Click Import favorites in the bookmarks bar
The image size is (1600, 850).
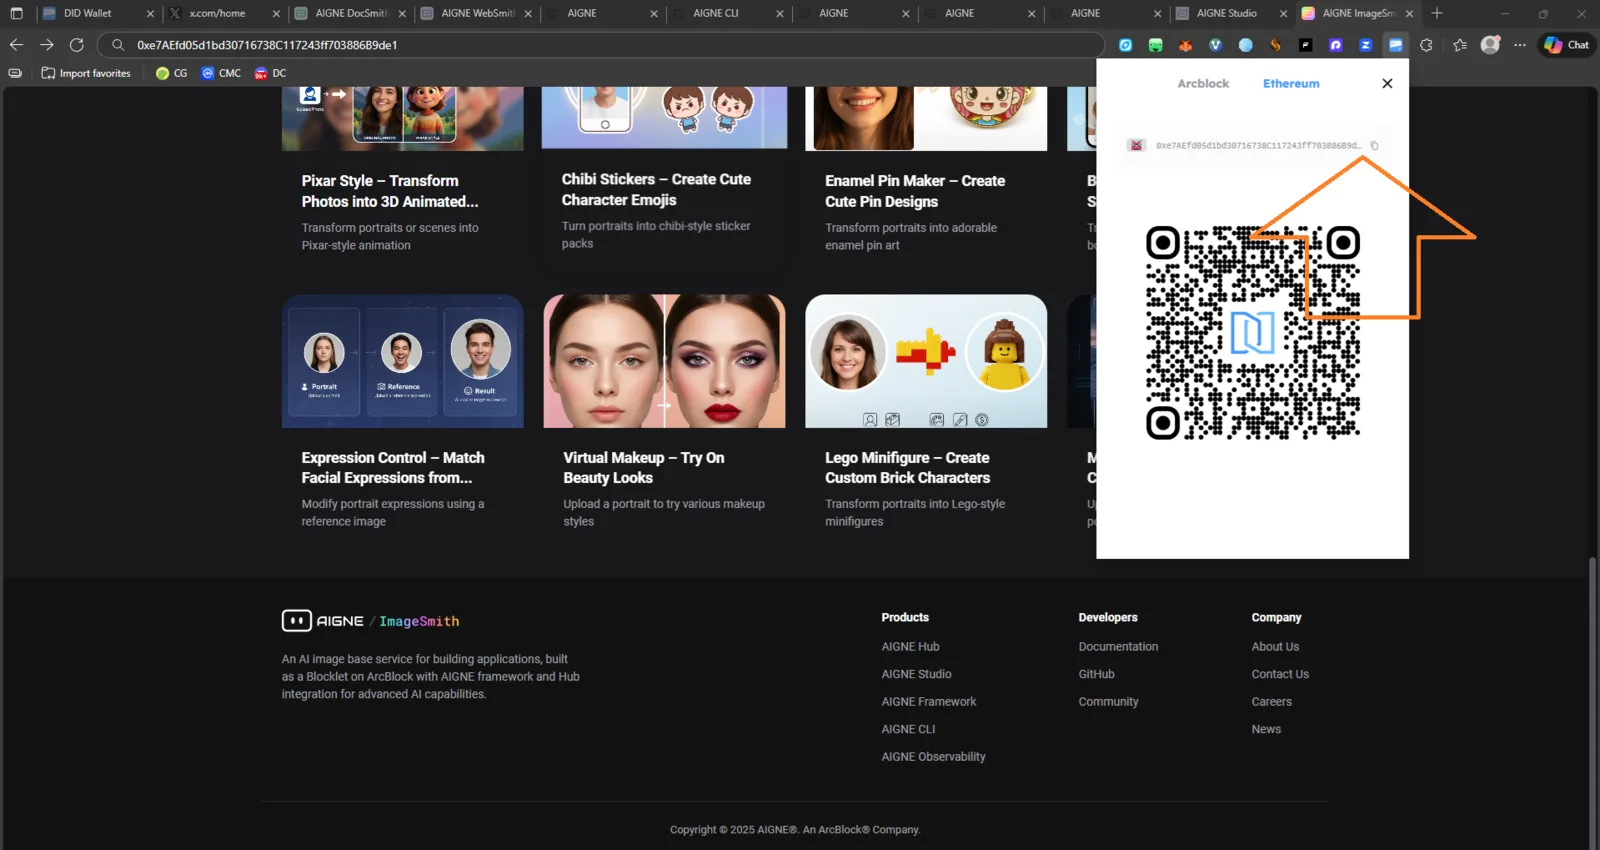[86, 73]
